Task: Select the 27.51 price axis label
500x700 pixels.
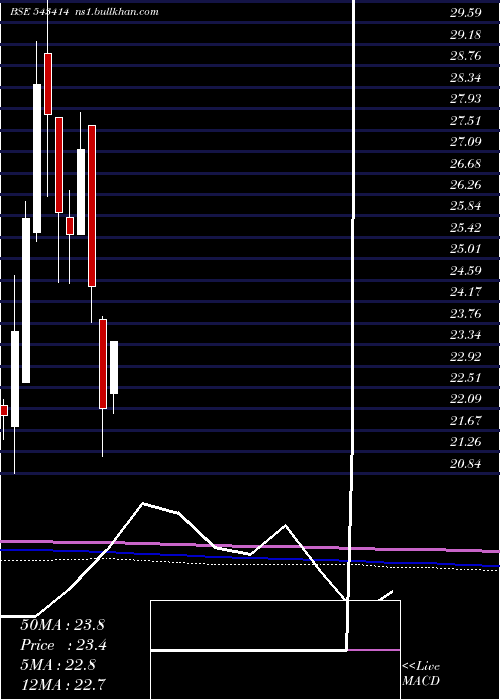Action: pos(466,121)
